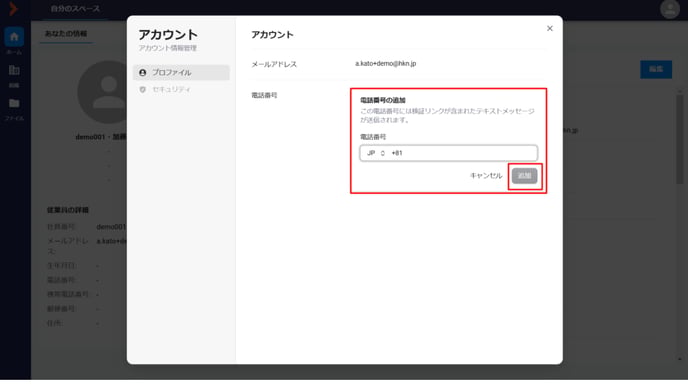Open the Home icon in left navigation
This screenshot has height=387, width=688.
pos(14,37)
